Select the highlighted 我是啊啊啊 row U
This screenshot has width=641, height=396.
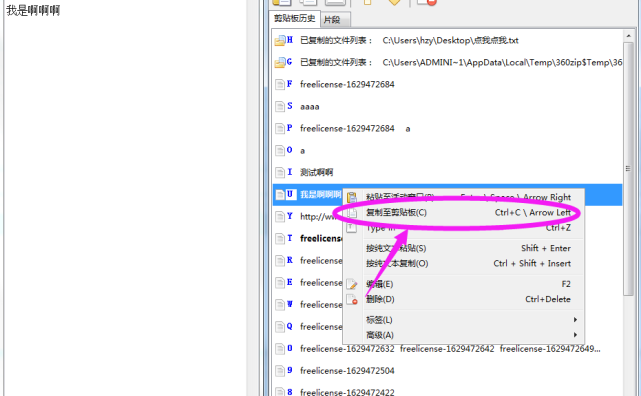coord(307,195)
